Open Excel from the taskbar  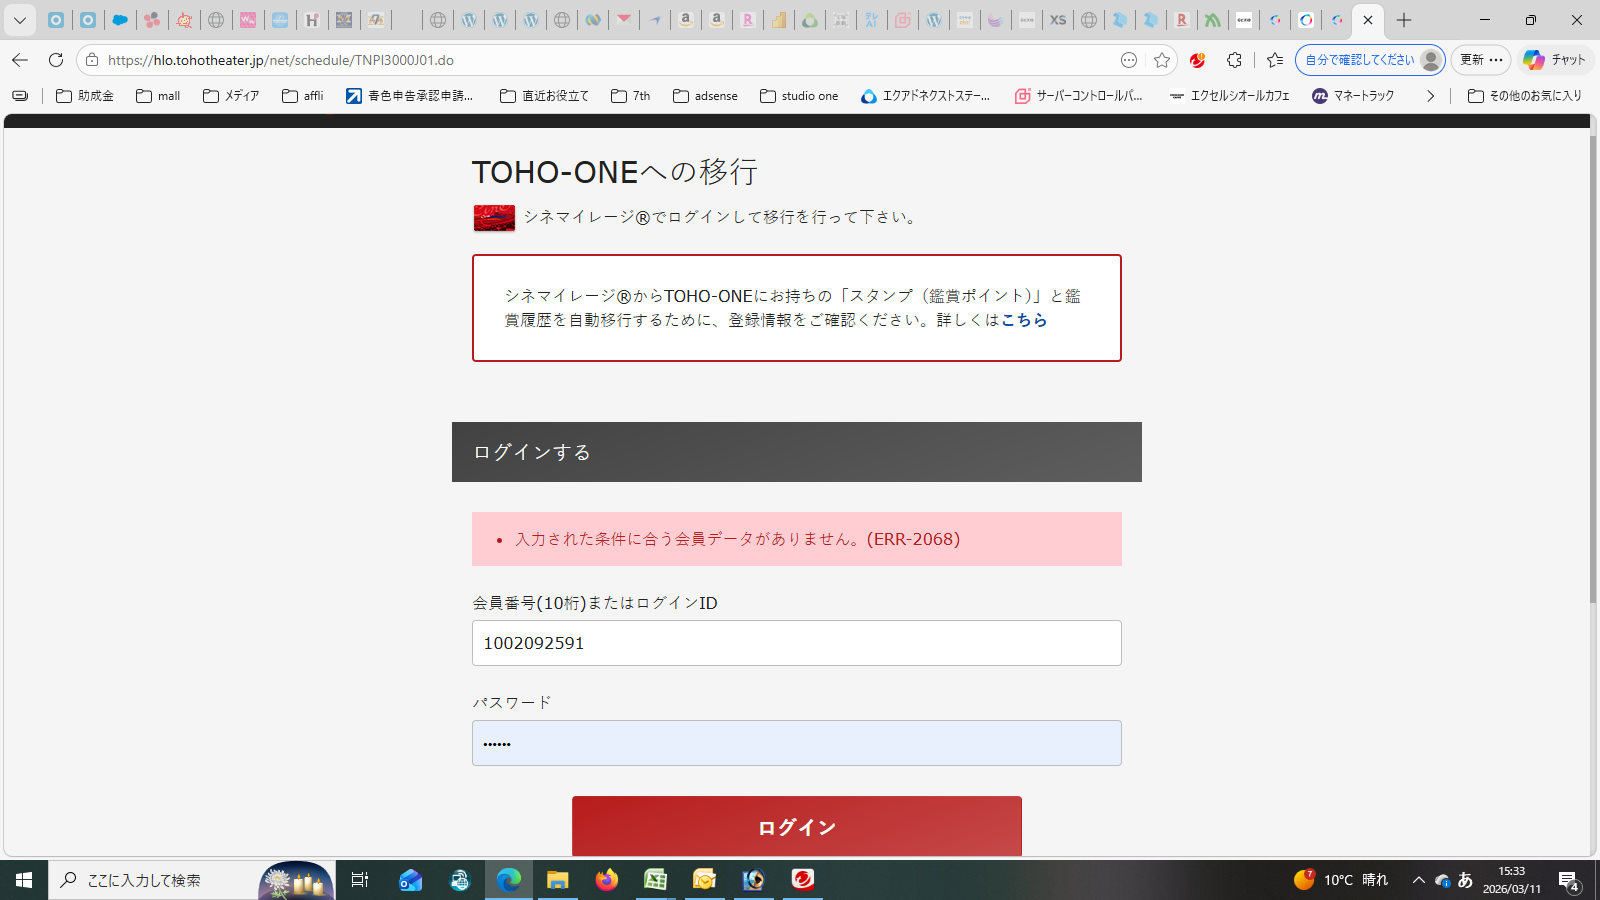point(655,880)
